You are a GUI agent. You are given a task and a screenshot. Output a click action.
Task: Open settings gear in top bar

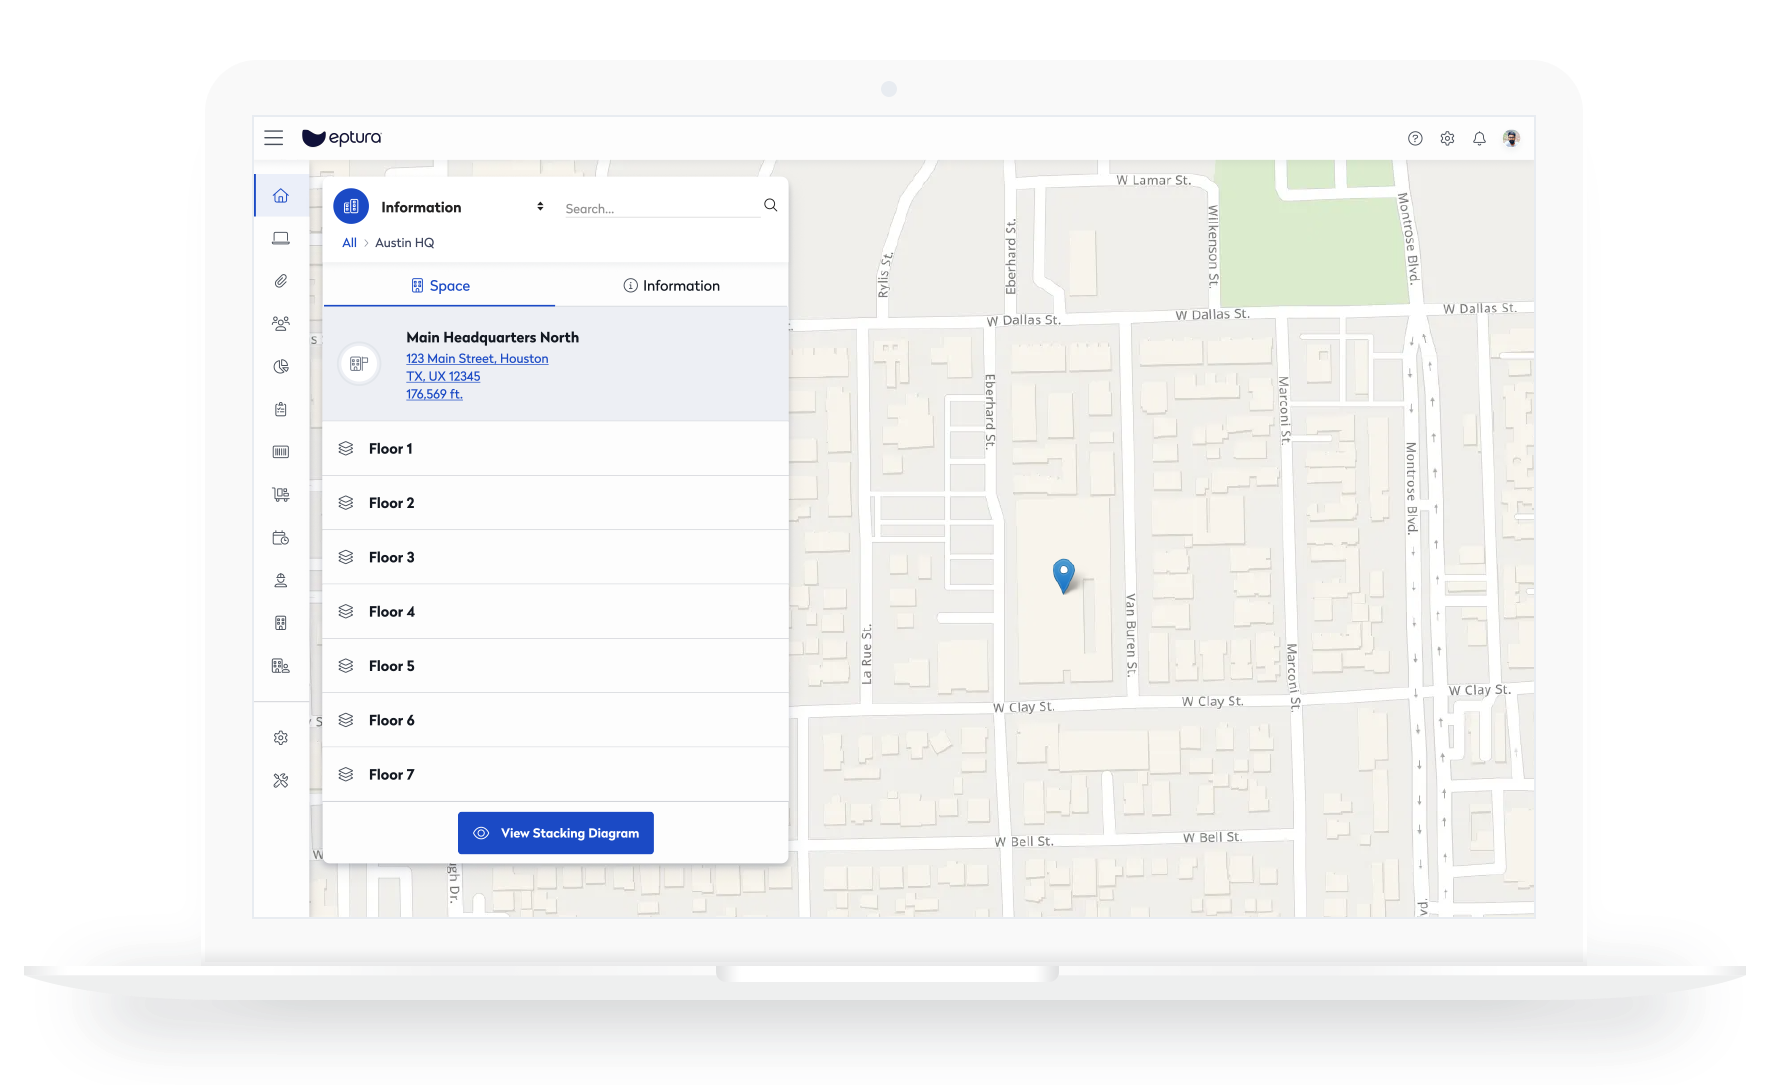(1447, 139)
